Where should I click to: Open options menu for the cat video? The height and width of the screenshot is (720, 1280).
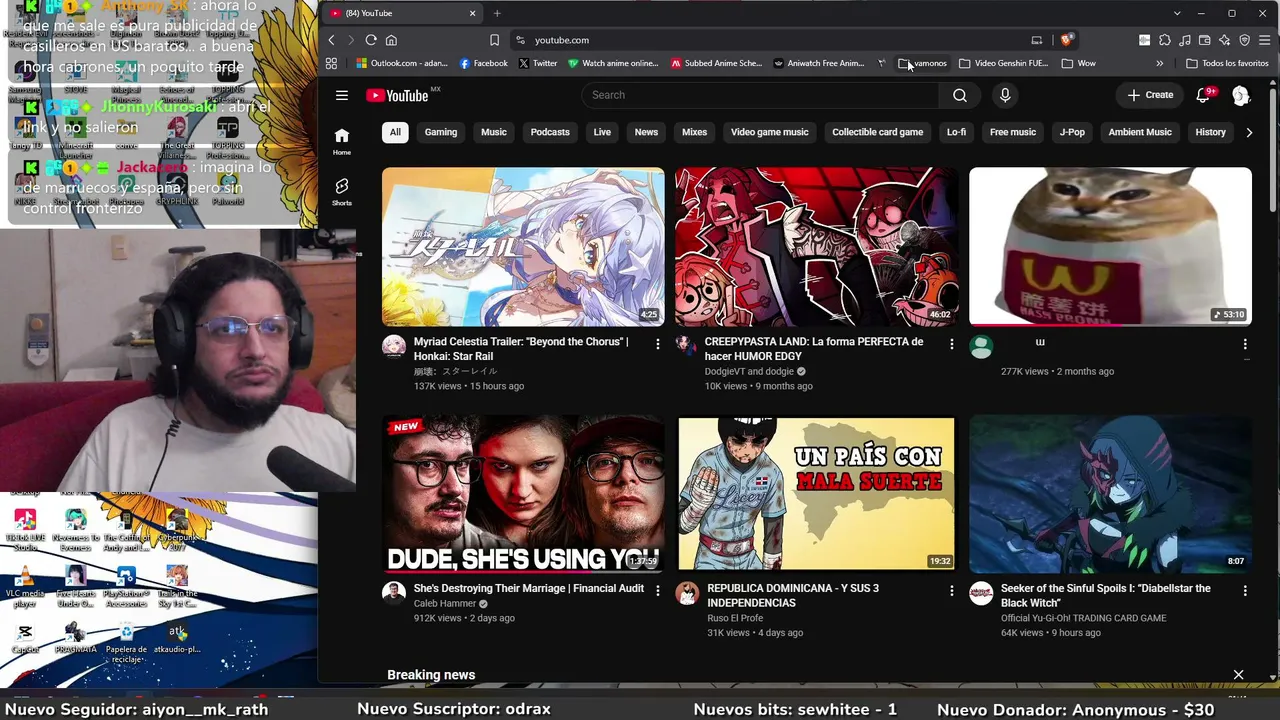click(x=1245, y=344)
